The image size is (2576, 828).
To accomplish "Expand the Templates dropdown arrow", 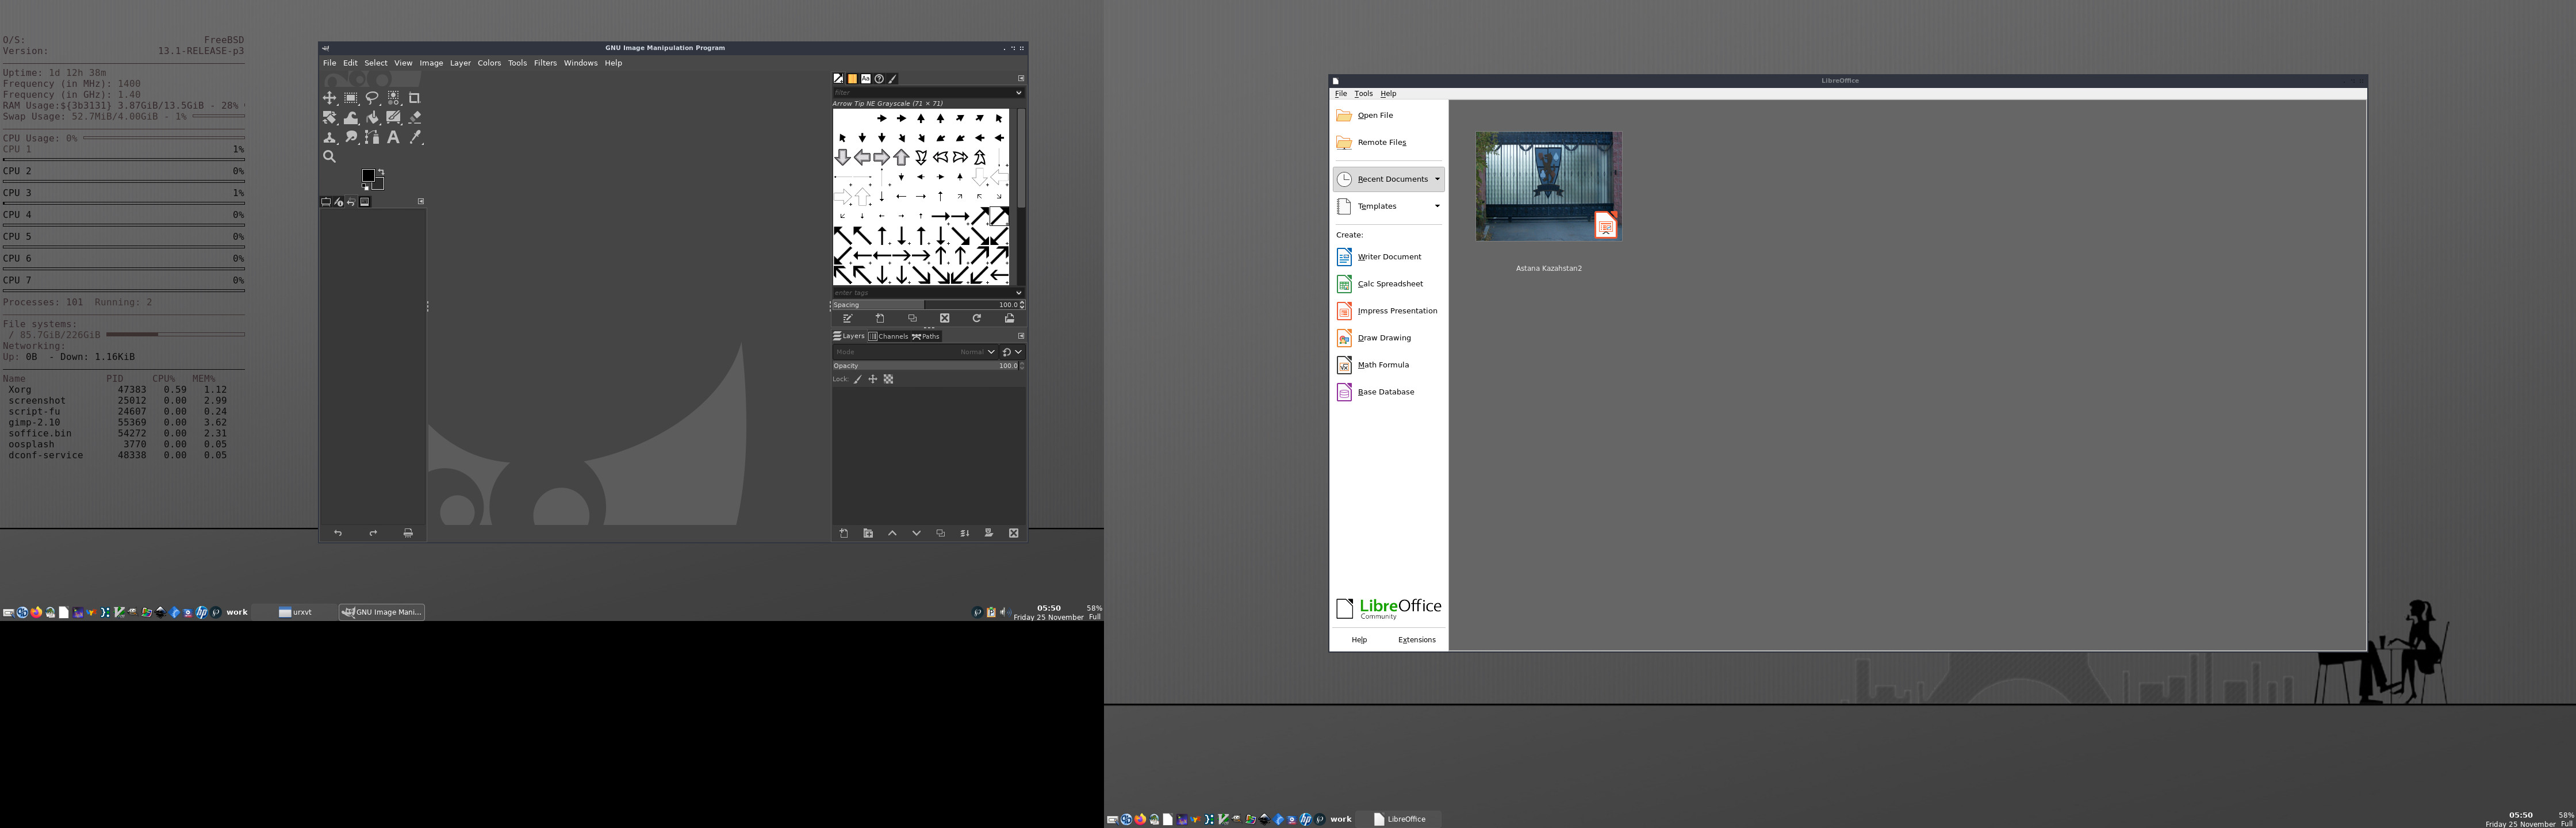I will pos(1437,206).
